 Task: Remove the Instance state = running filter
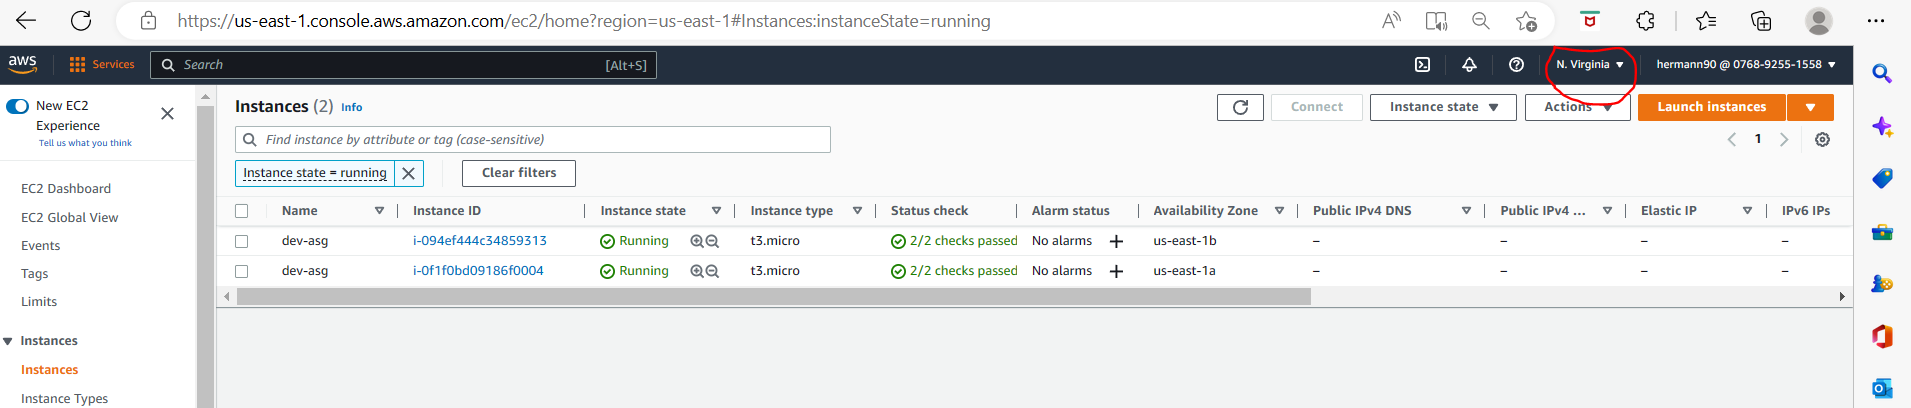click(408, 173)
